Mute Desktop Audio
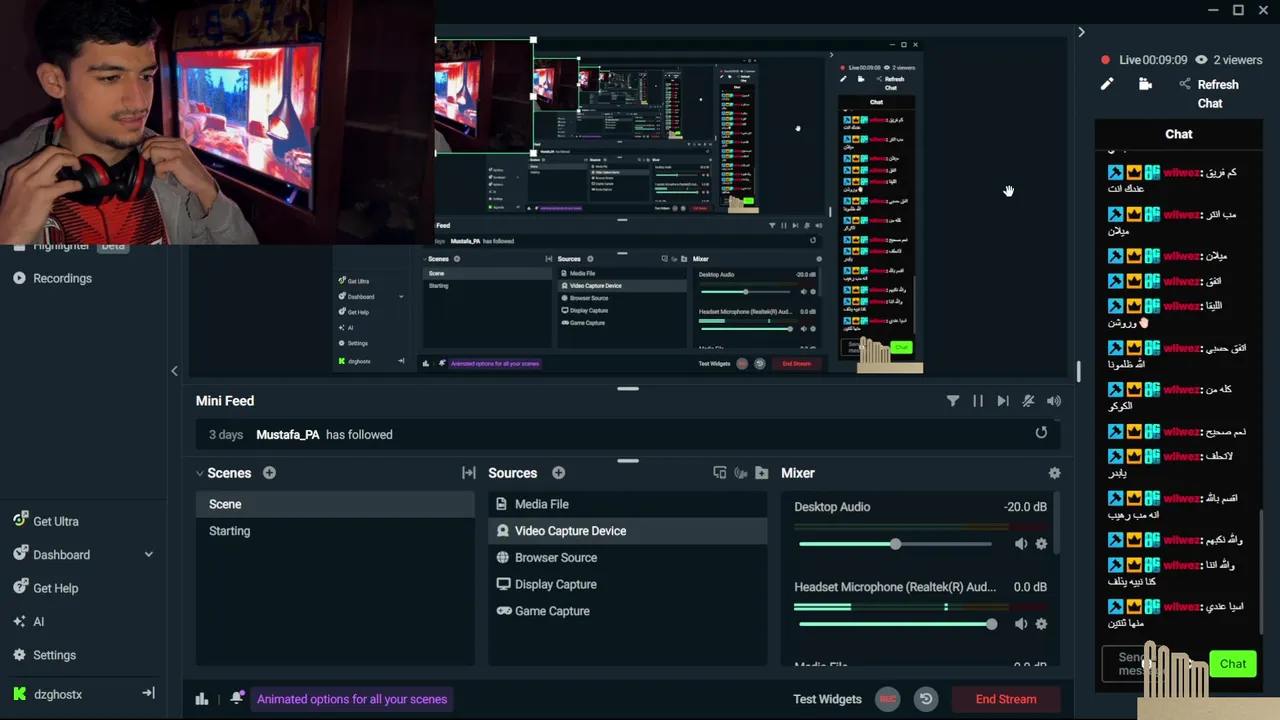1280x720 pixels. [1021, 544]
